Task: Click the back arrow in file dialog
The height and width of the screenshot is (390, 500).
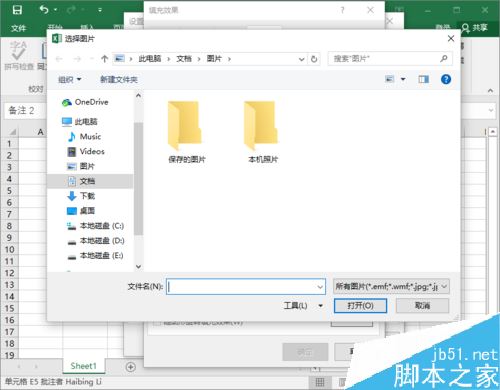Action: [59, 59]
